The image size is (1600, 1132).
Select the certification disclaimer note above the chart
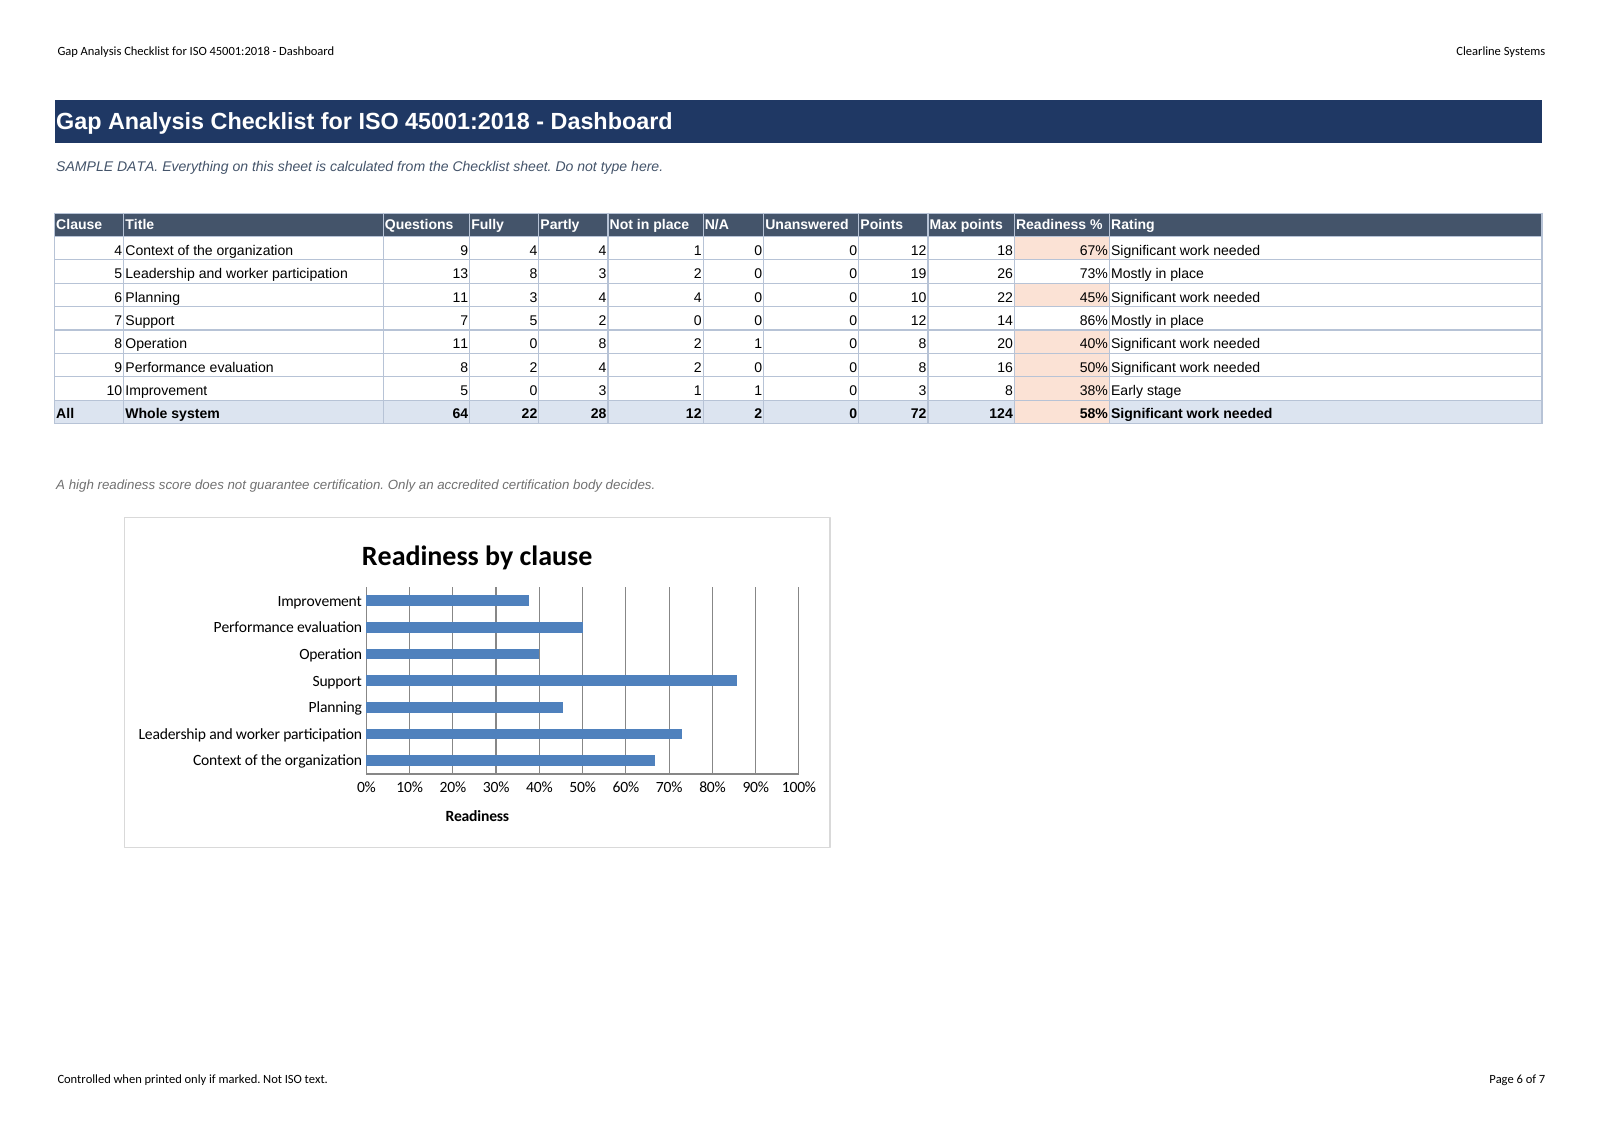point(355,484)
